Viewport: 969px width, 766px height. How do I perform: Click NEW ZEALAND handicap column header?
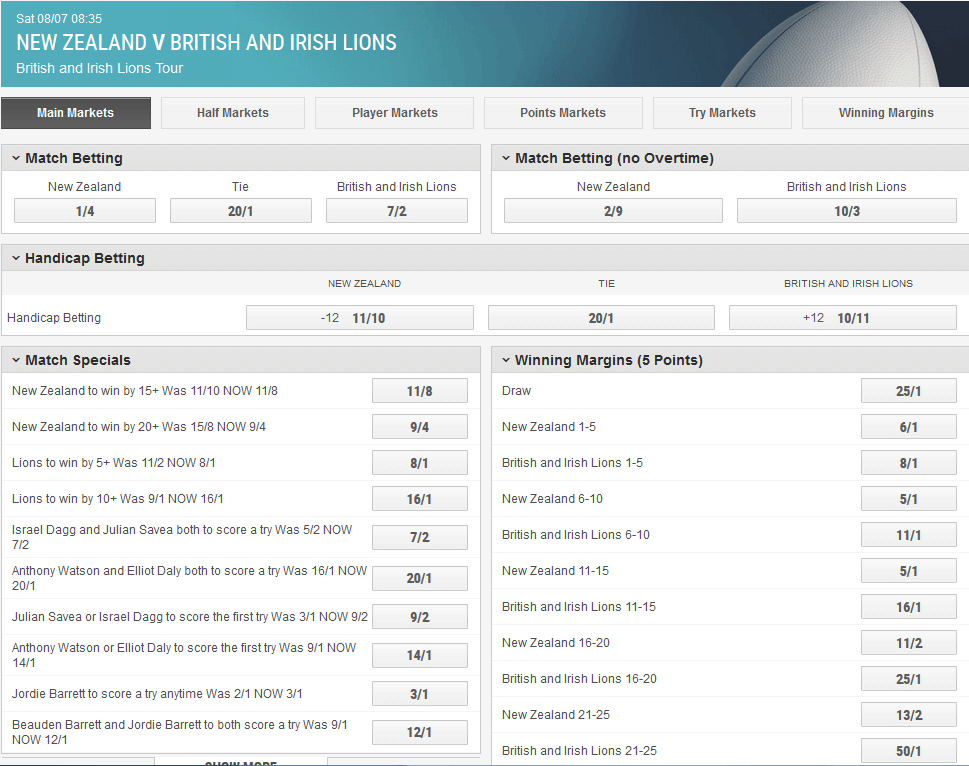point(364,284)
